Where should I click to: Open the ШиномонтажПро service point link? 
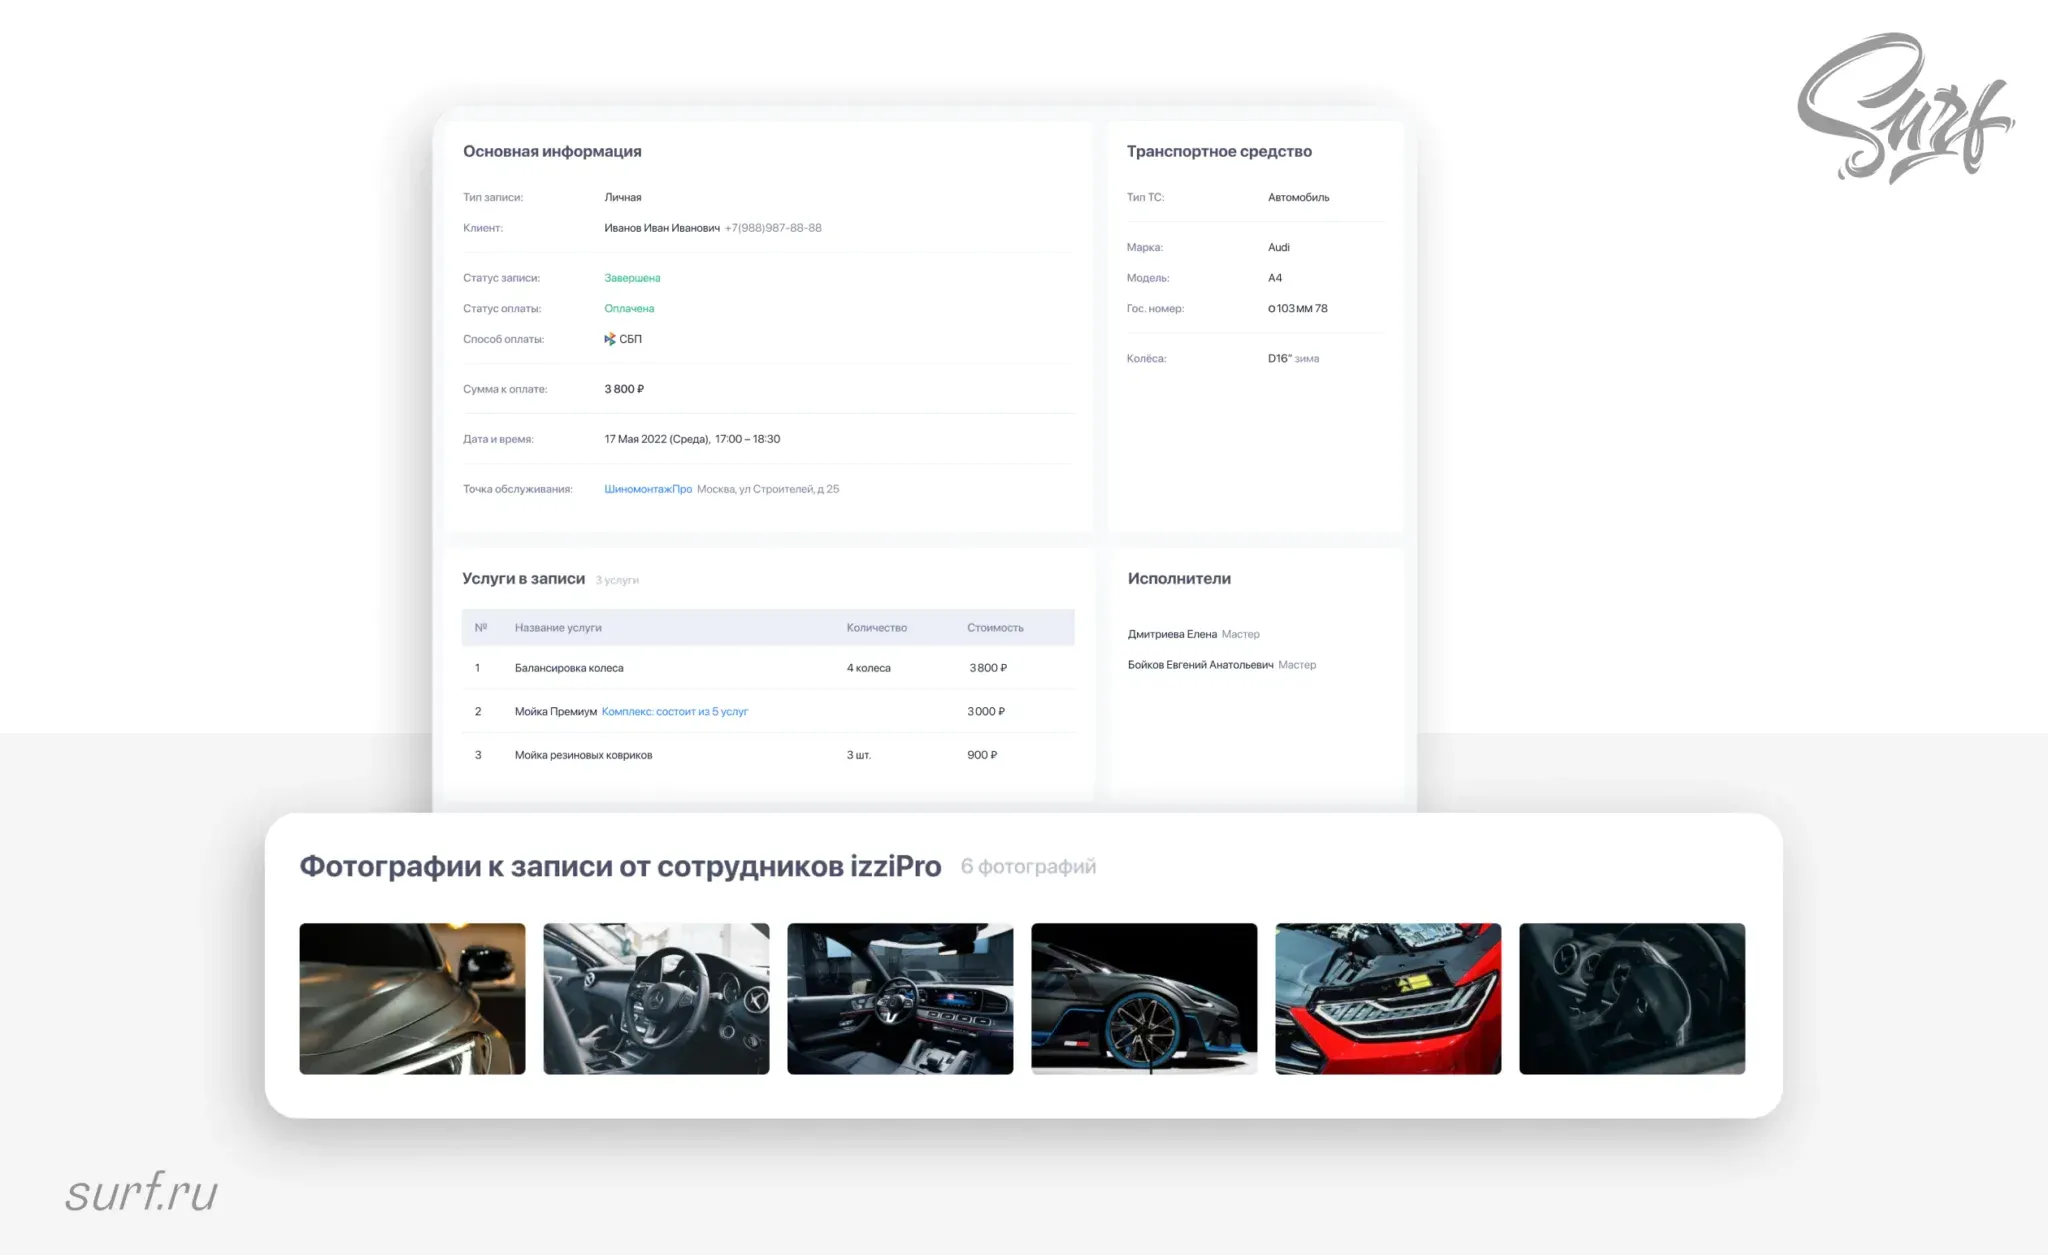[x=647, y=489]
